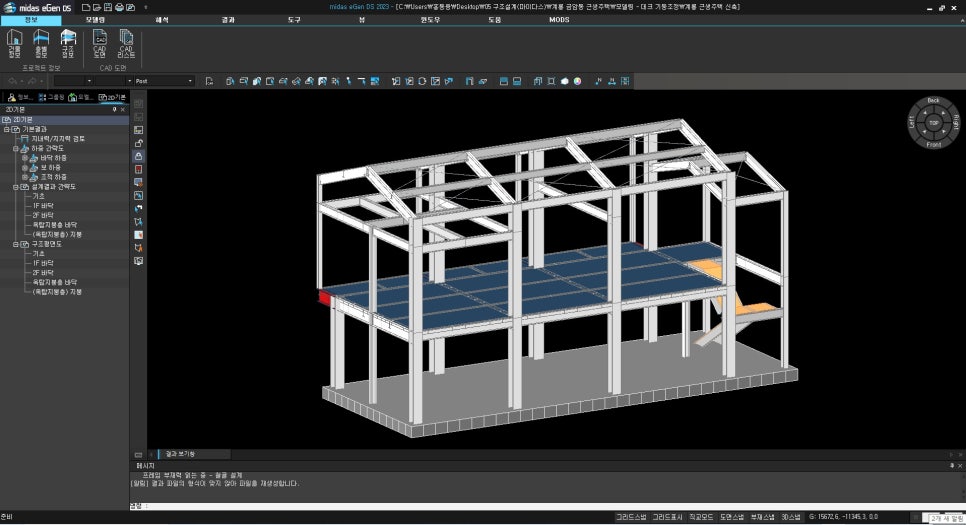Select 지내력/지지력 검토 tree item
966x525 pixels.
click(58, 139)
